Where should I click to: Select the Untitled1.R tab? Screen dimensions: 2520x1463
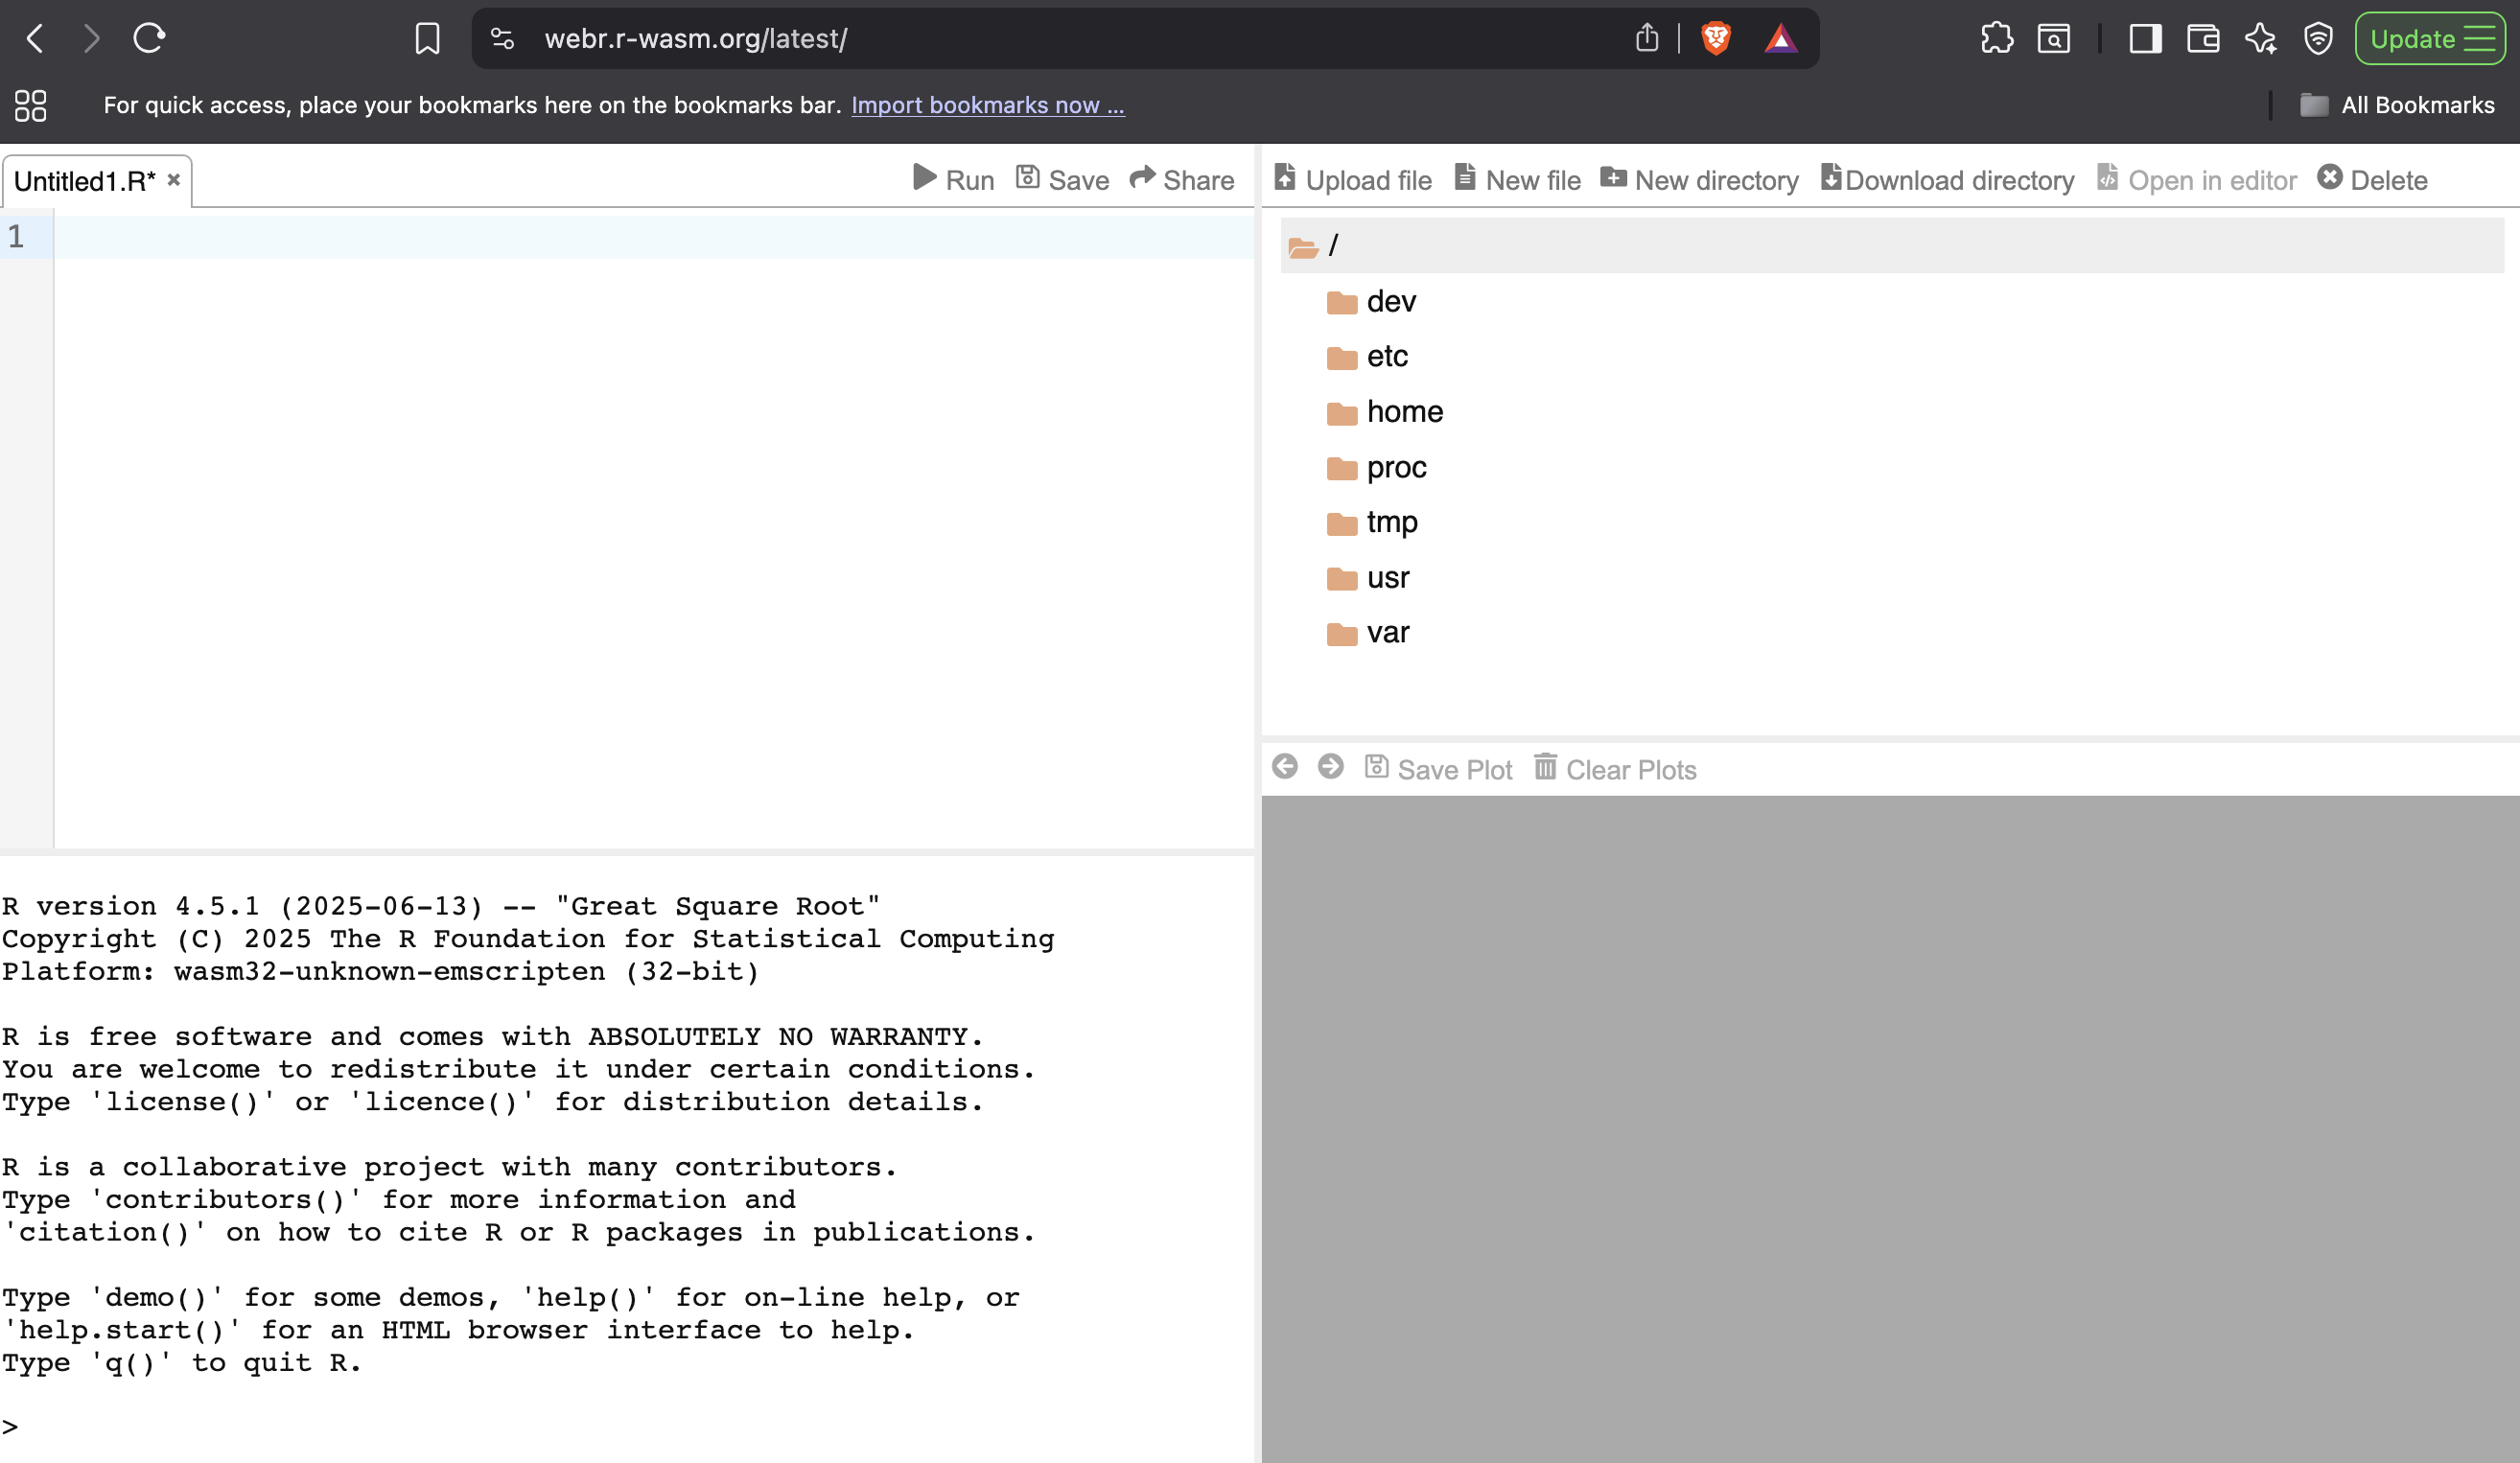[x=84, y=181]
